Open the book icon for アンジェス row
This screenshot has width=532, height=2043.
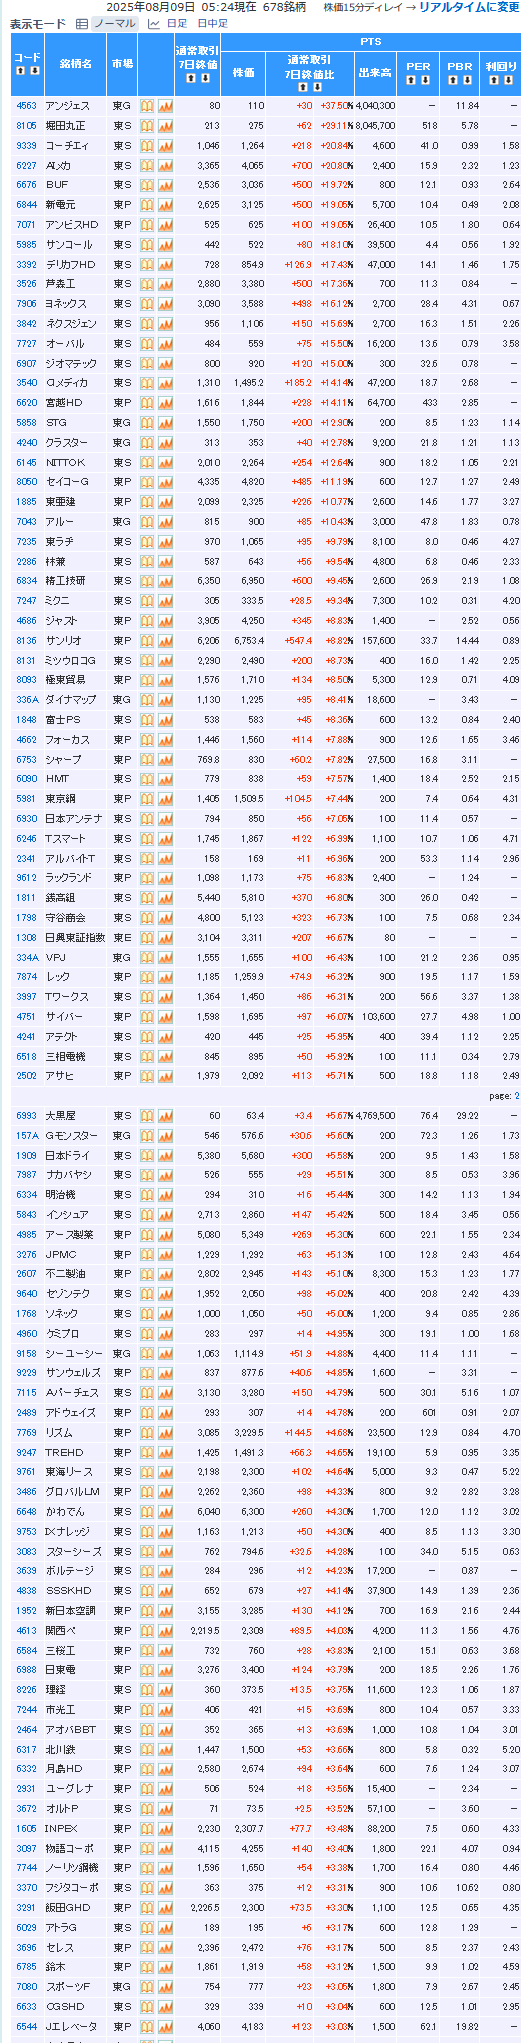tap(147, 106)
